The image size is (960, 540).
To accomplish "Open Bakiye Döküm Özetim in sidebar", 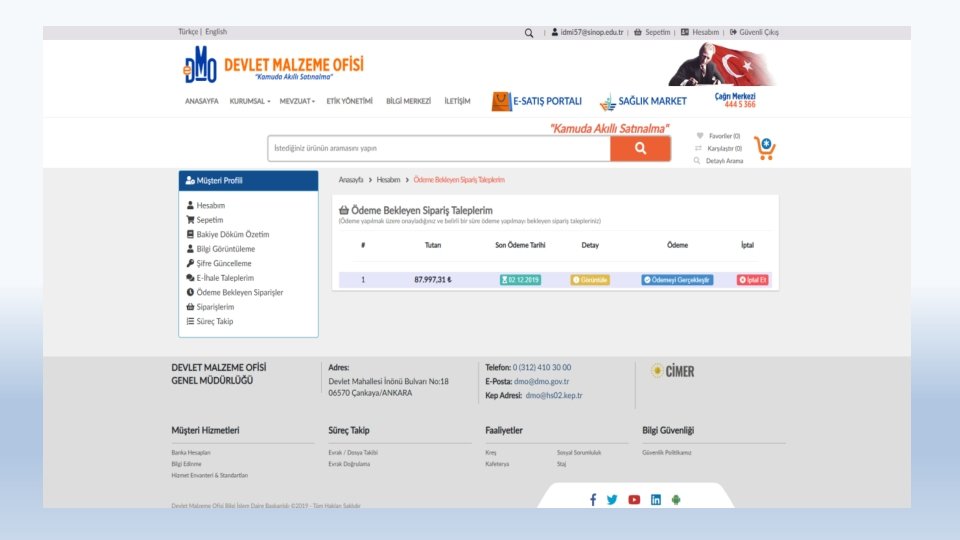I will 228,234.
